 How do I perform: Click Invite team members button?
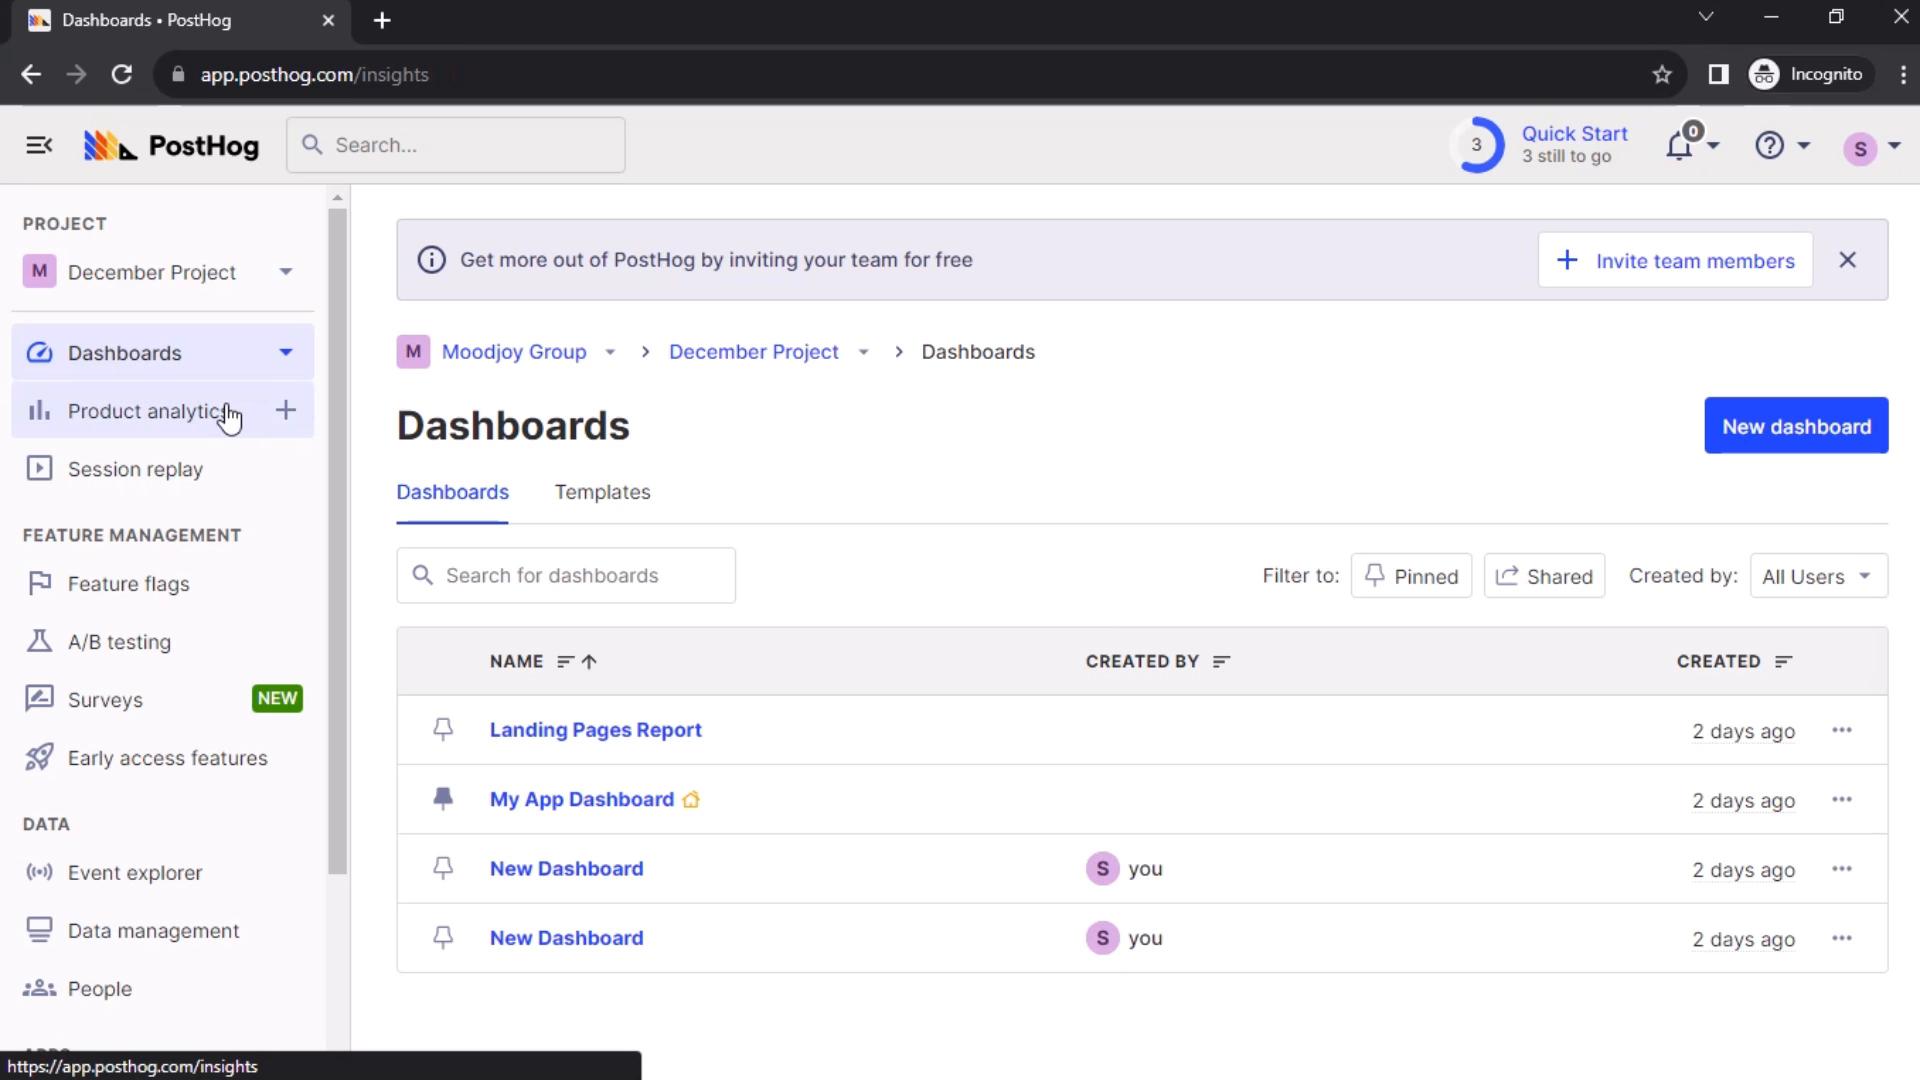pos(1675,260)
